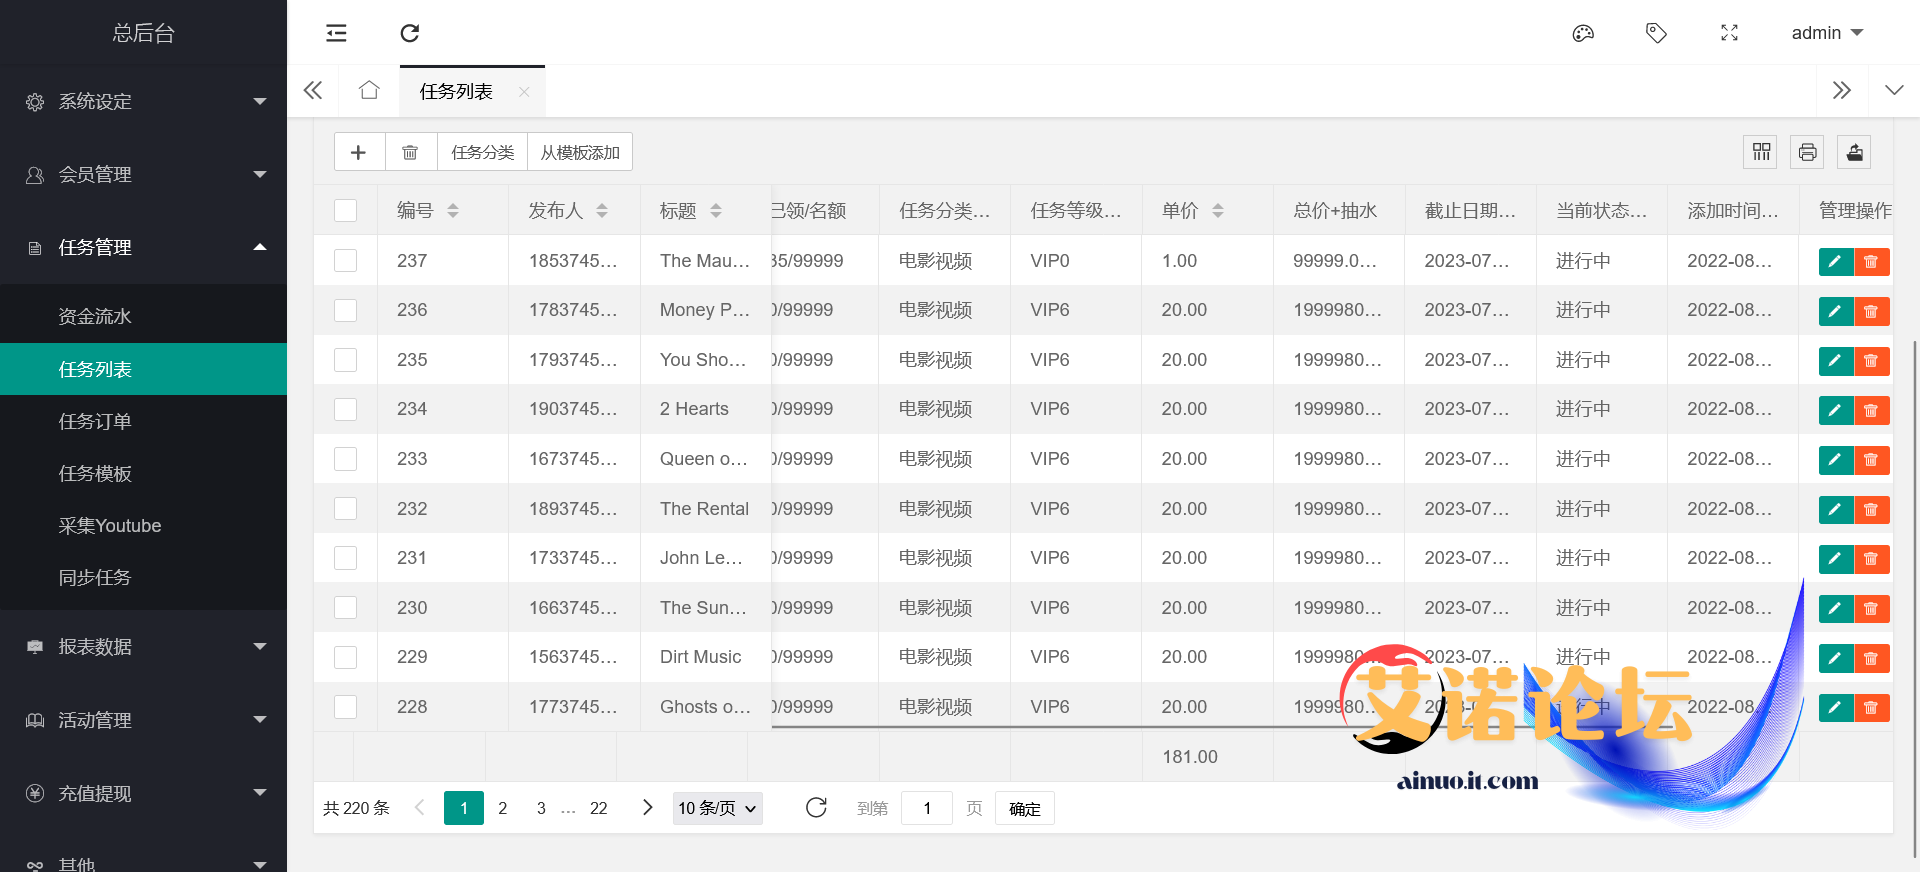Click the add task plus button
This screenshot has width=1920, height=872.
tap(359, 152)
